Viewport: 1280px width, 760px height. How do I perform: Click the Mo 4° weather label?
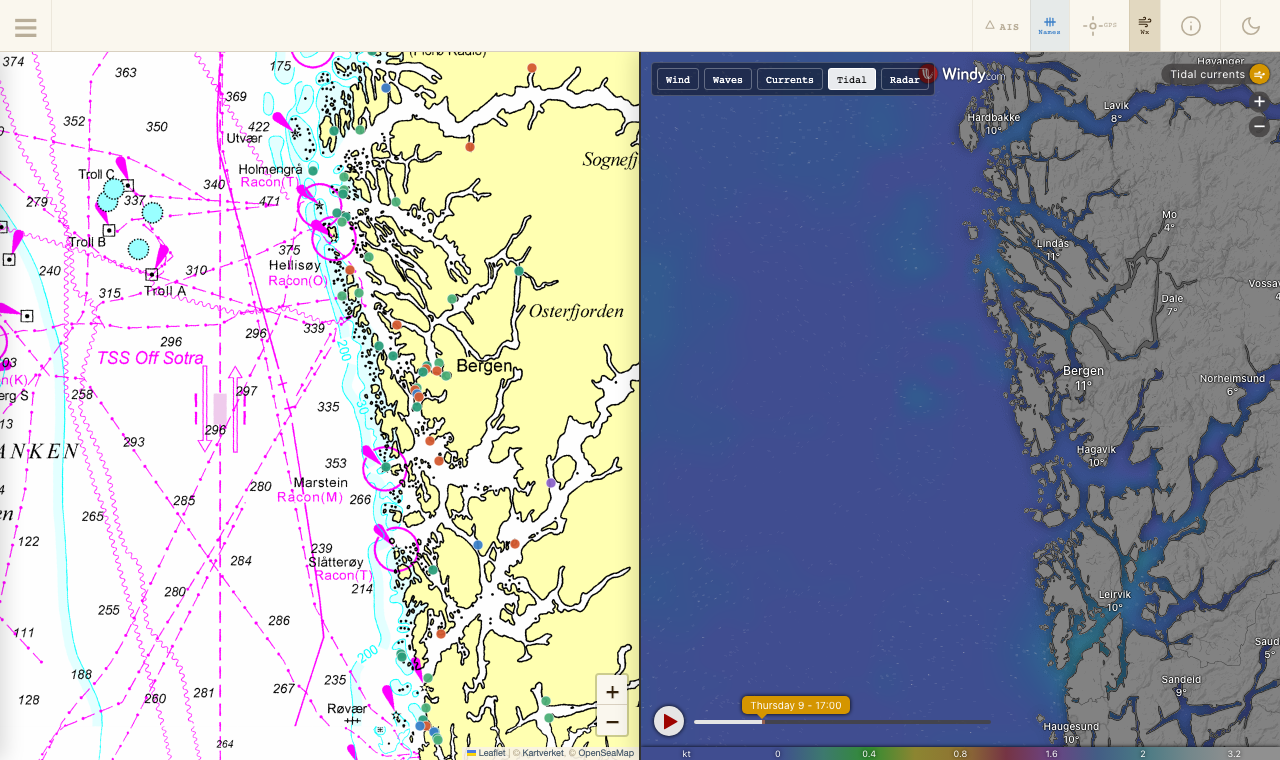click(x=1169, y=220)
